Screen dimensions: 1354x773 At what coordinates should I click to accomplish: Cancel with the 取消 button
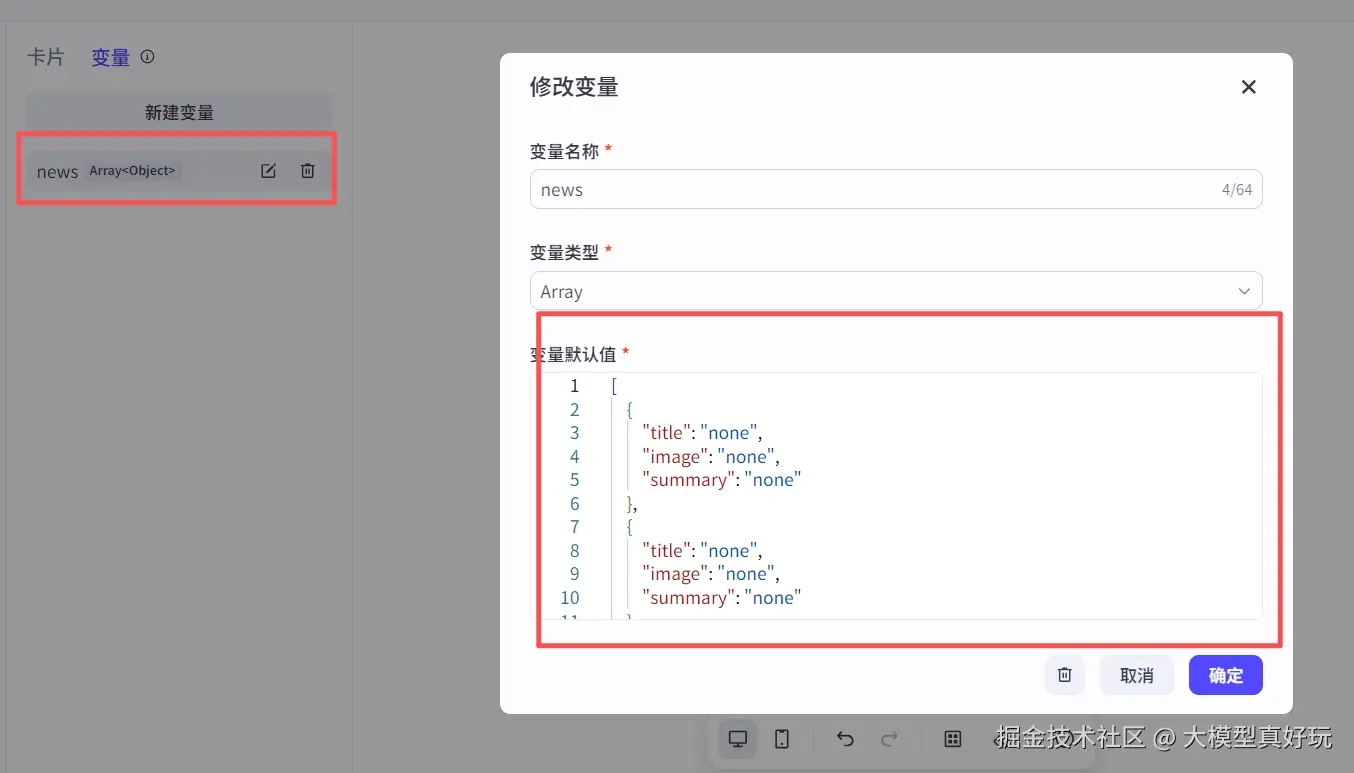pos(1137,675)
